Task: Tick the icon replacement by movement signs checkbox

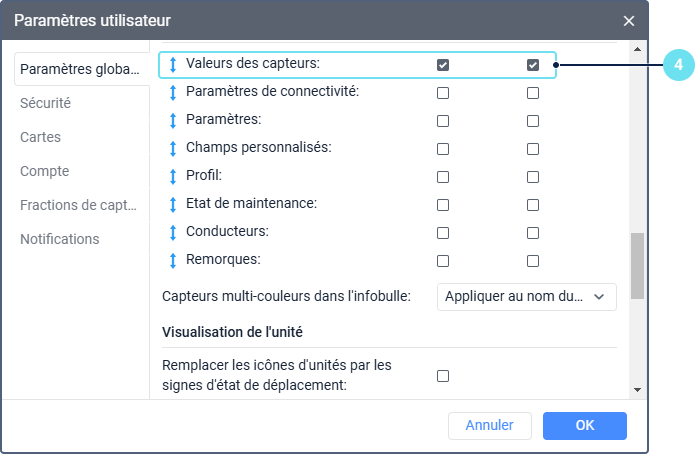Action: tap(443, 376)
